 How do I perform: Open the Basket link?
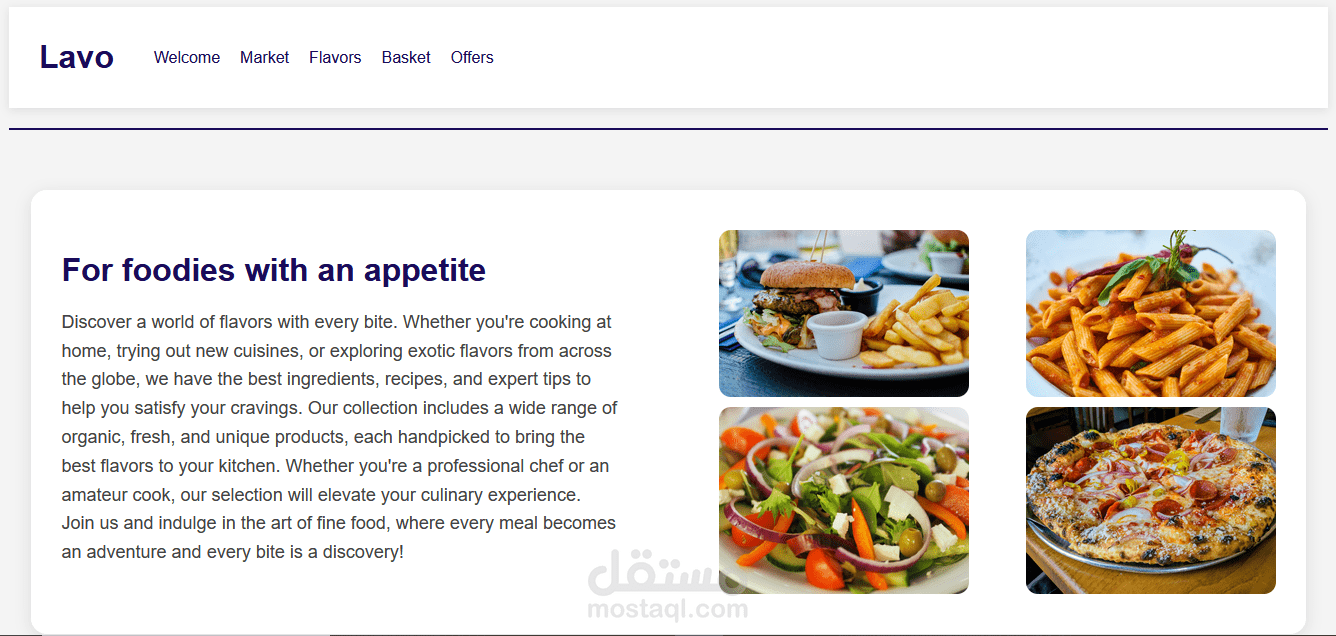click(x=406, y=58)
